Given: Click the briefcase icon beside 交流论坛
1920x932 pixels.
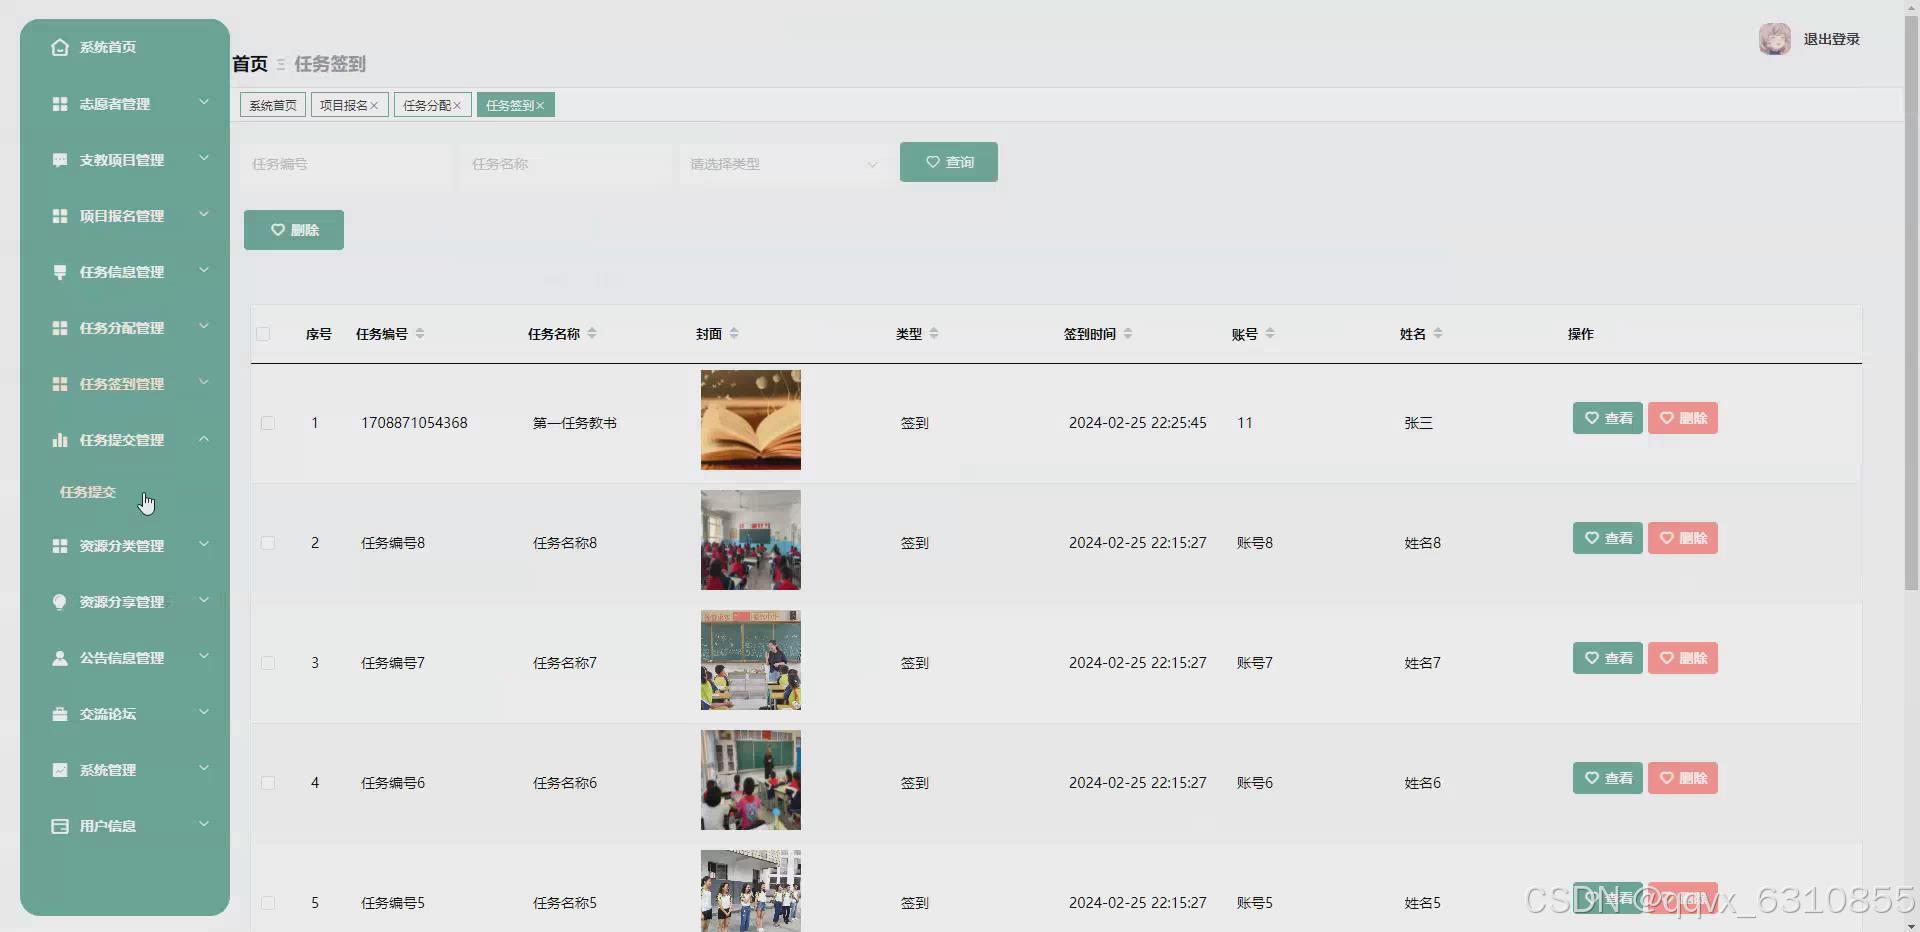Looking at the screenshot, I should click(60, 714).
